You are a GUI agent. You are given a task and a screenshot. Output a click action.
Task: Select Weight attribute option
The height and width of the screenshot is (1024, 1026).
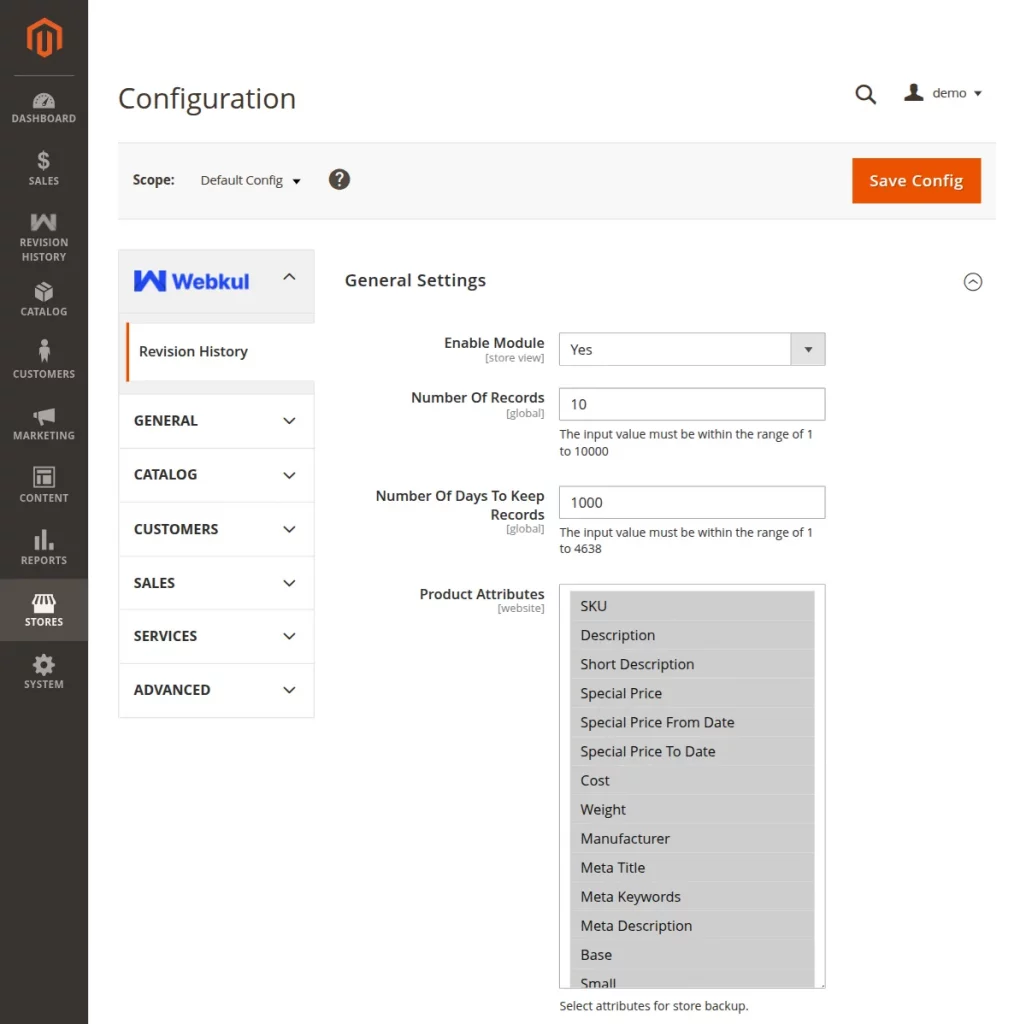point(692,810)
